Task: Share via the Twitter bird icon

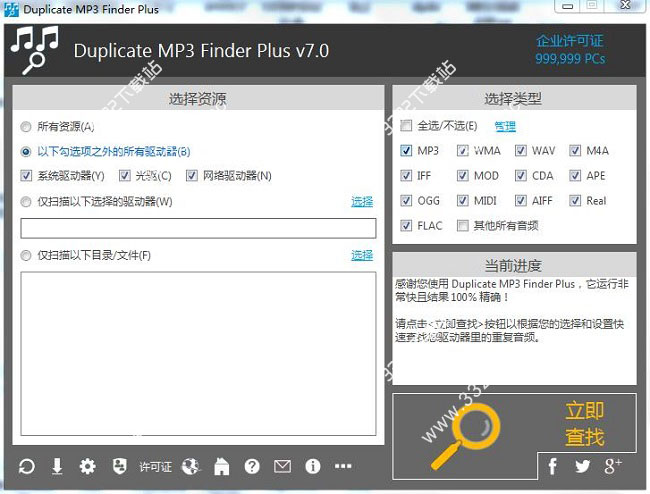Action: pyautogui.click(x=582, y=467)
